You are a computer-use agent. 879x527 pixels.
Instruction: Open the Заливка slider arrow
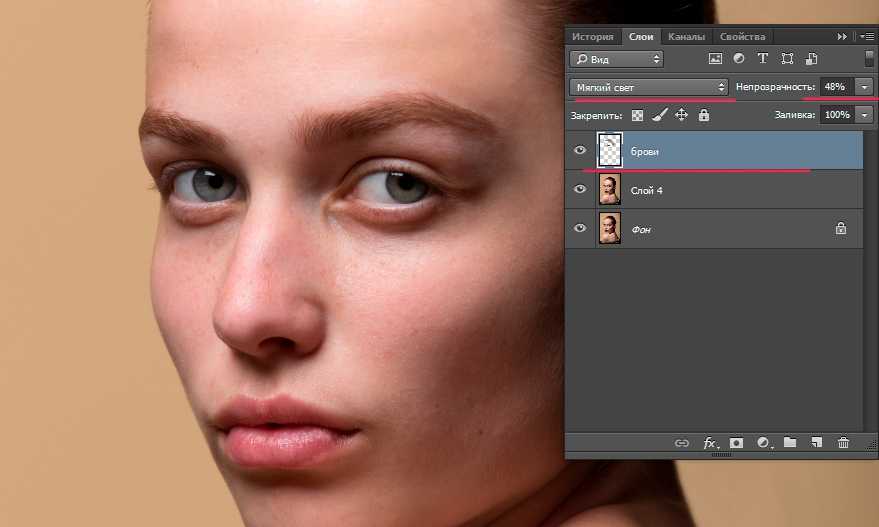click(x=864, y=115)
